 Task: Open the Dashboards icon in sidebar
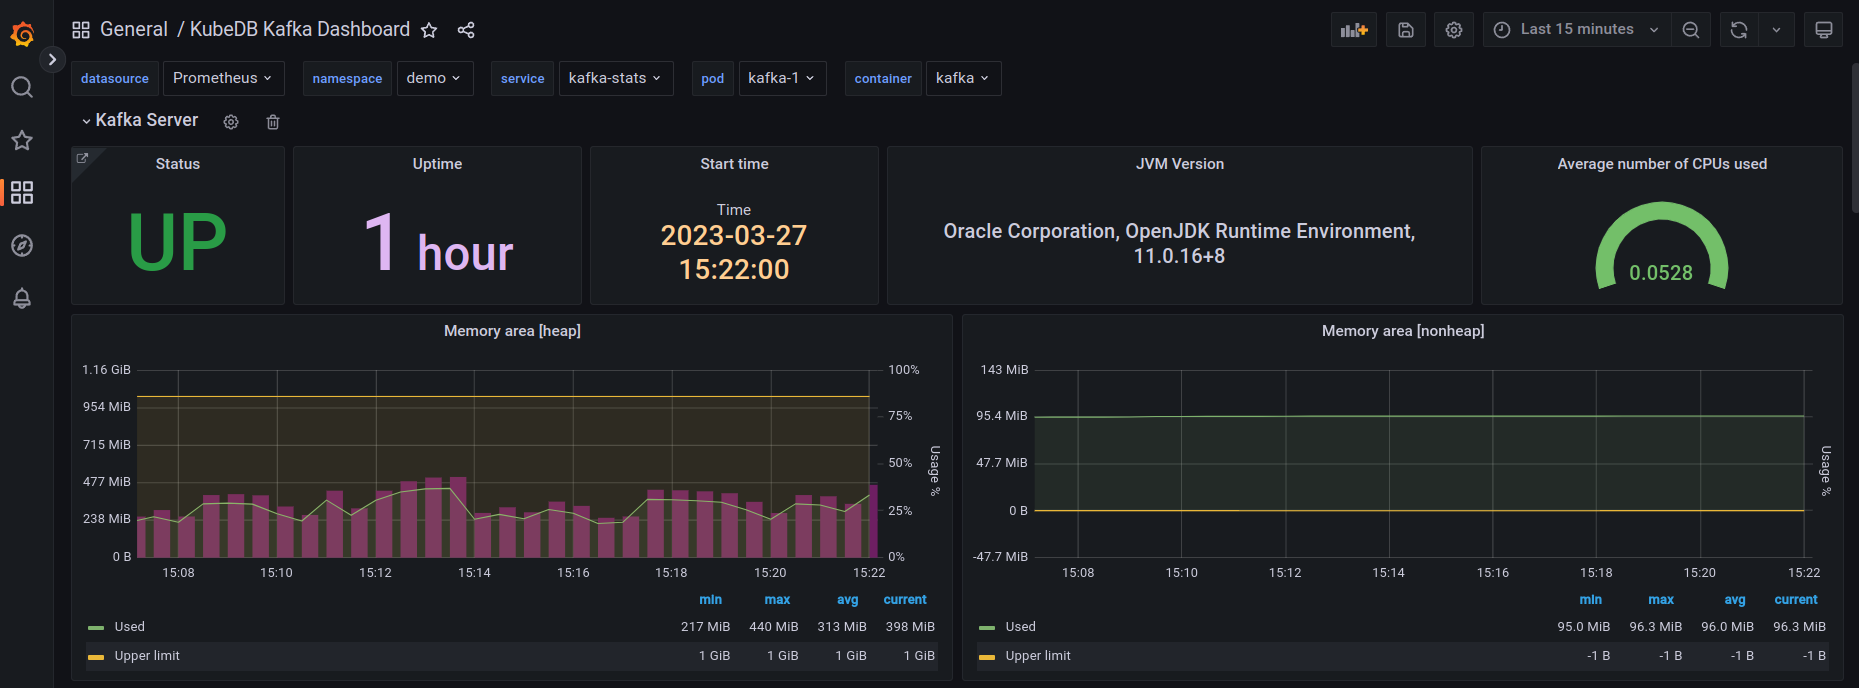point(22,192)
